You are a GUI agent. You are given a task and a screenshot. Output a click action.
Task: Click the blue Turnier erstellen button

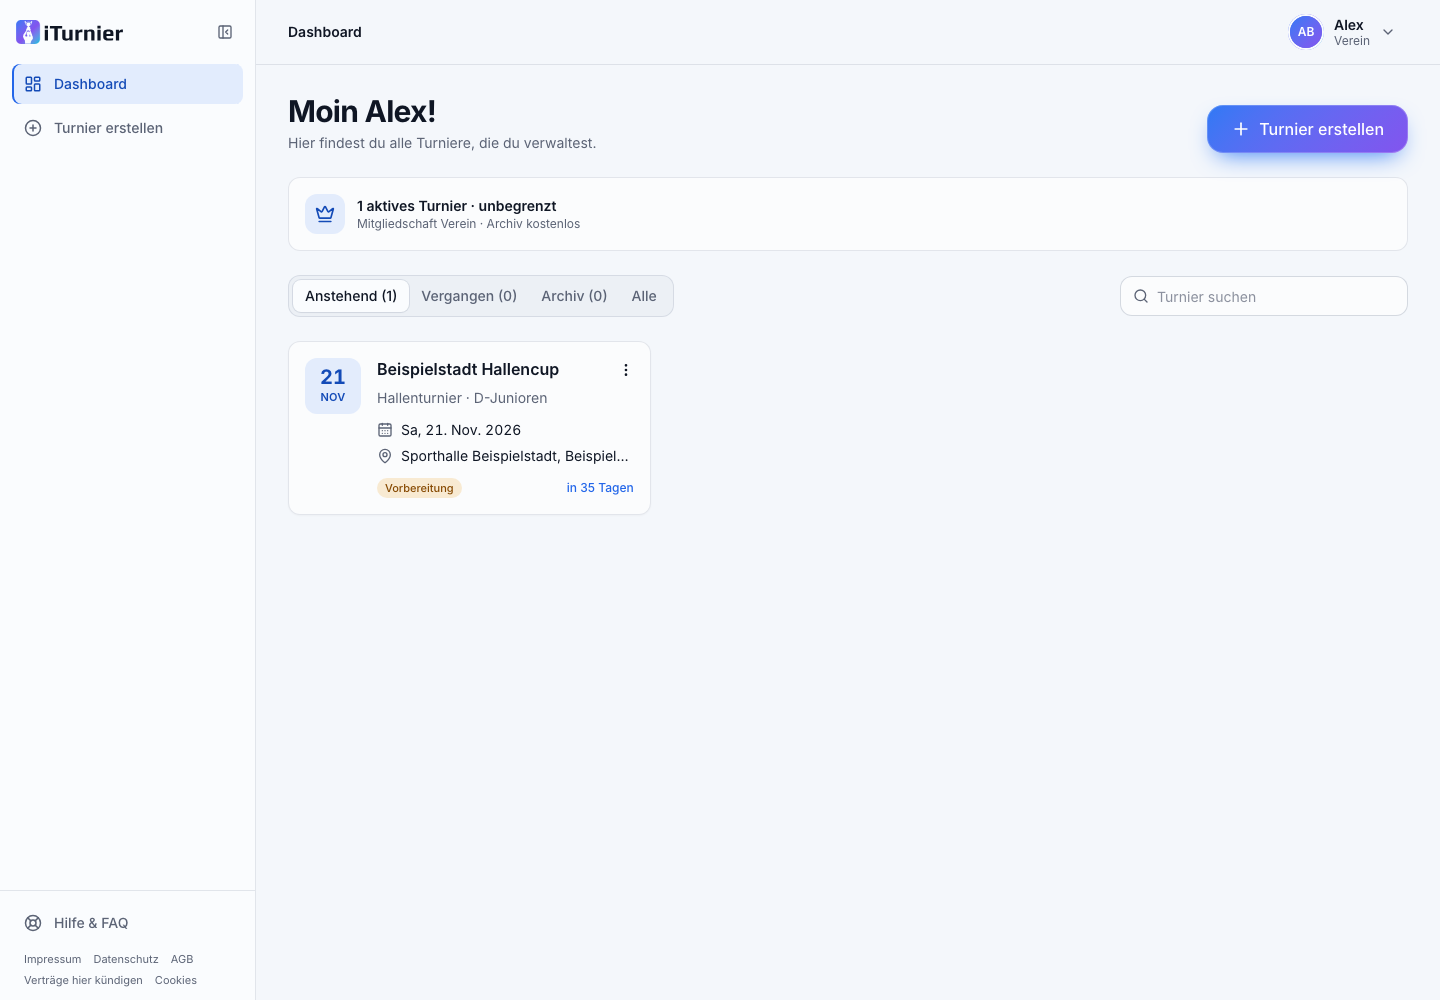coord(1307,129)
